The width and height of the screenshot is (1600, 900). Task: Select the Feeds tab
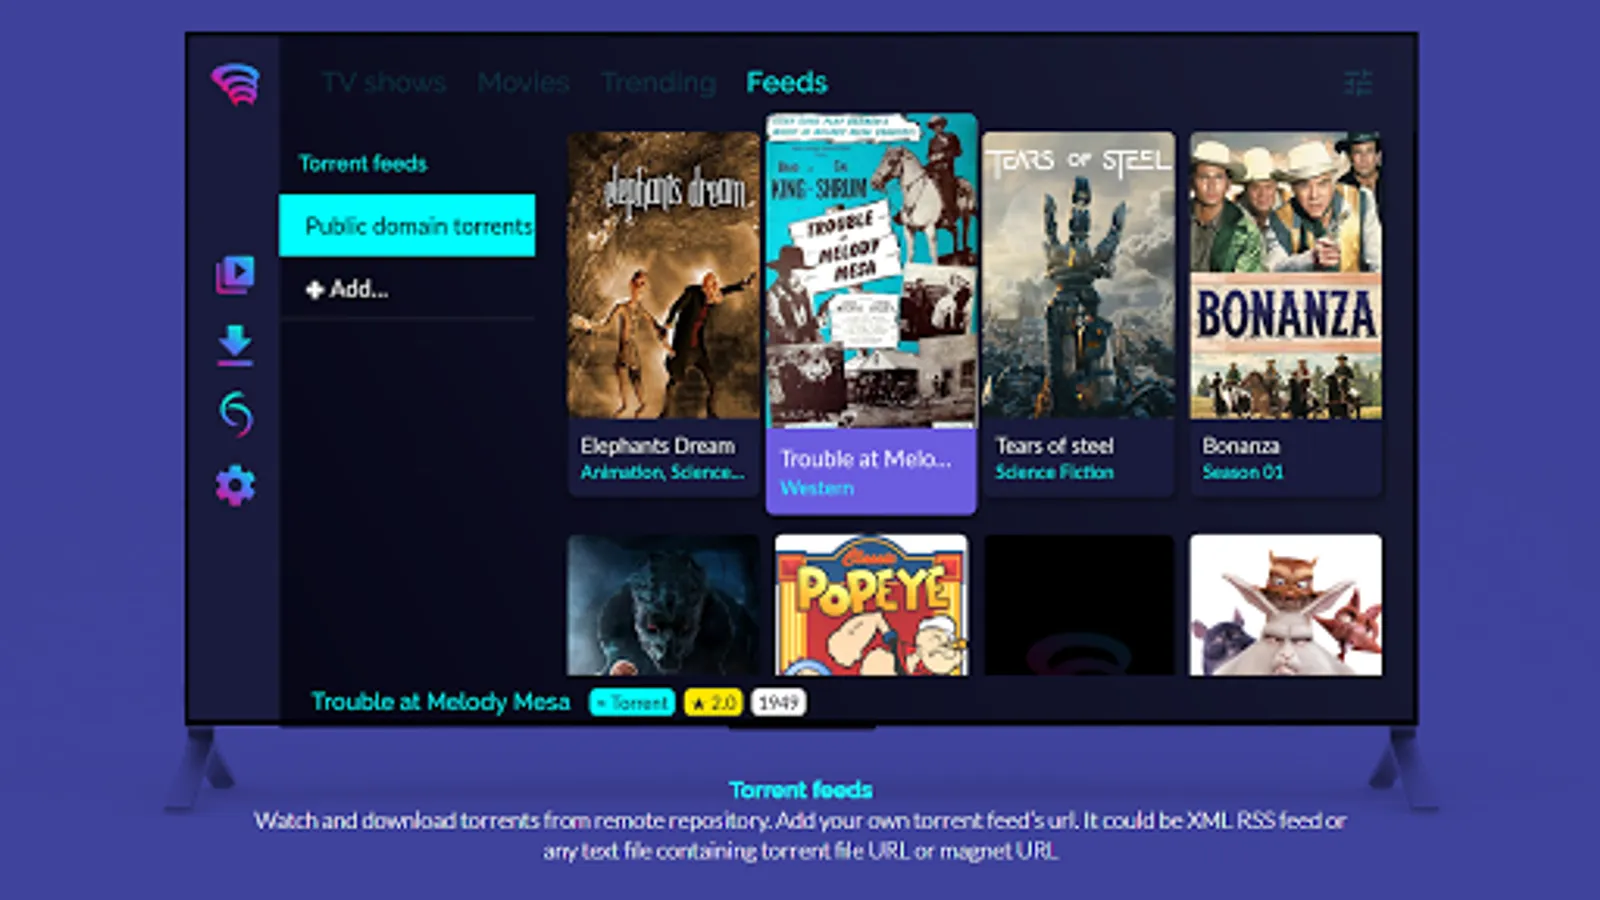point(787,82)
